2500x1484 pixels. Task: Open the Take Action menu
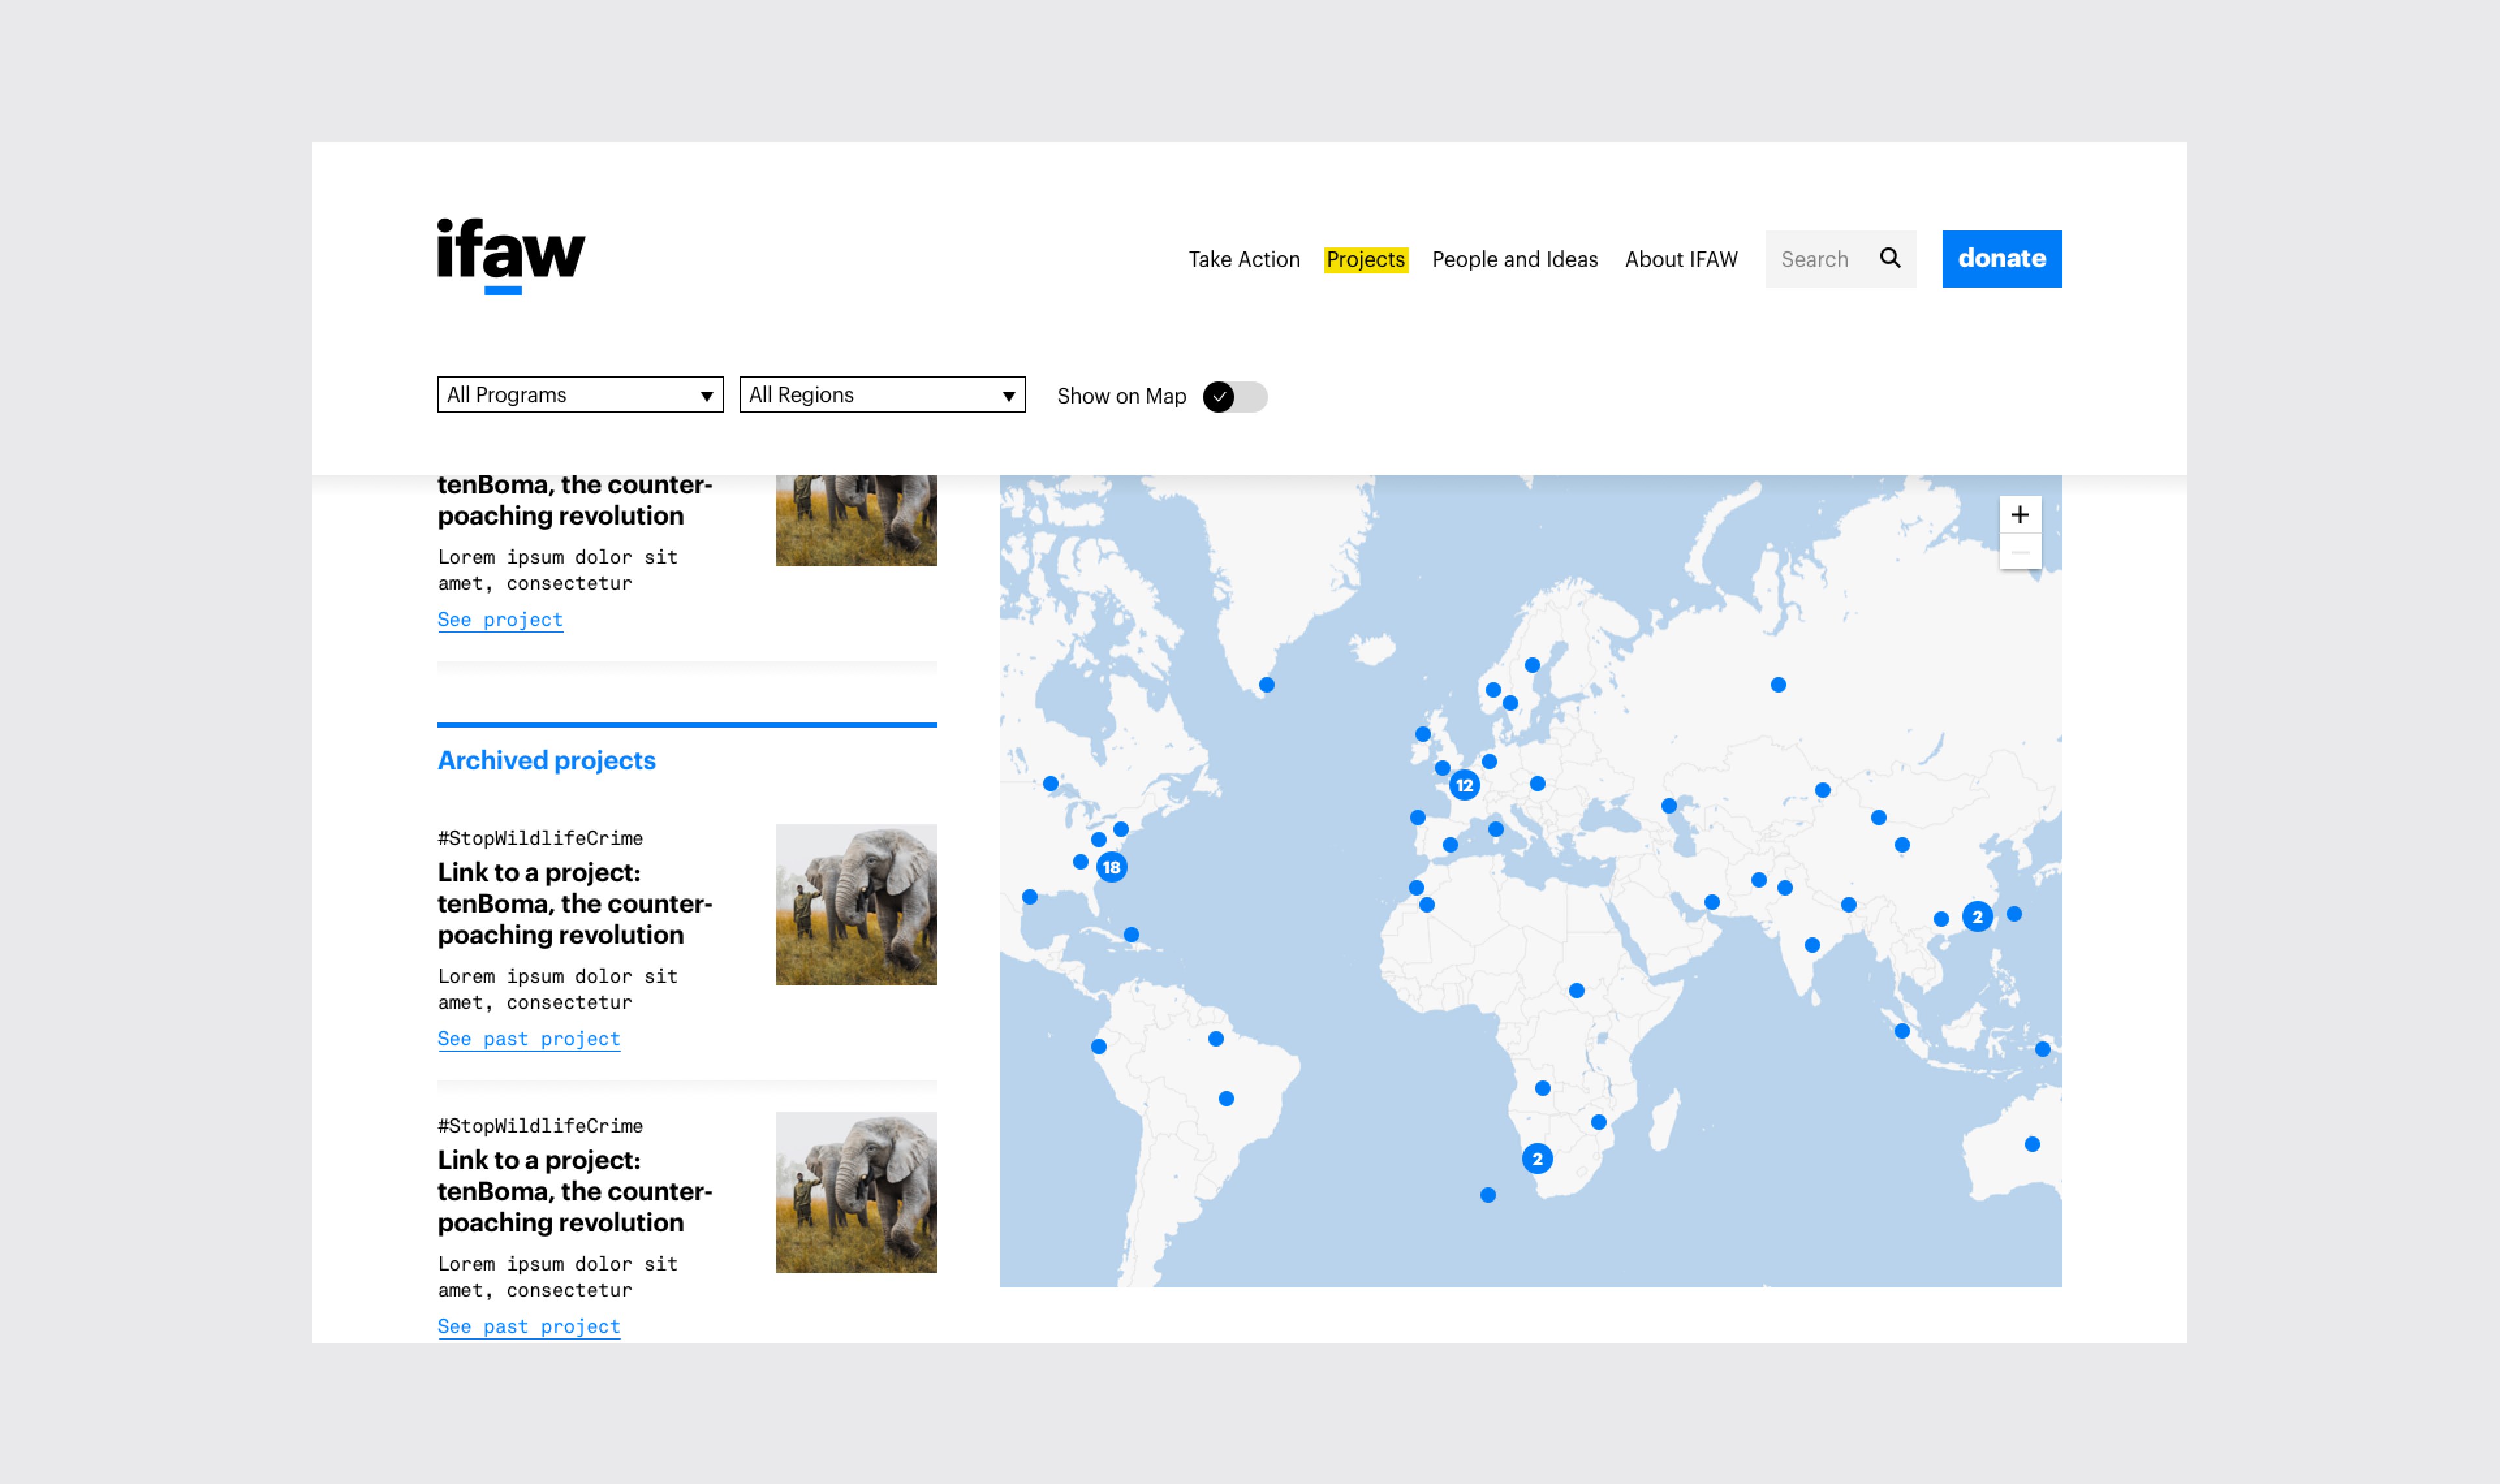click(x=1244, y=259)
